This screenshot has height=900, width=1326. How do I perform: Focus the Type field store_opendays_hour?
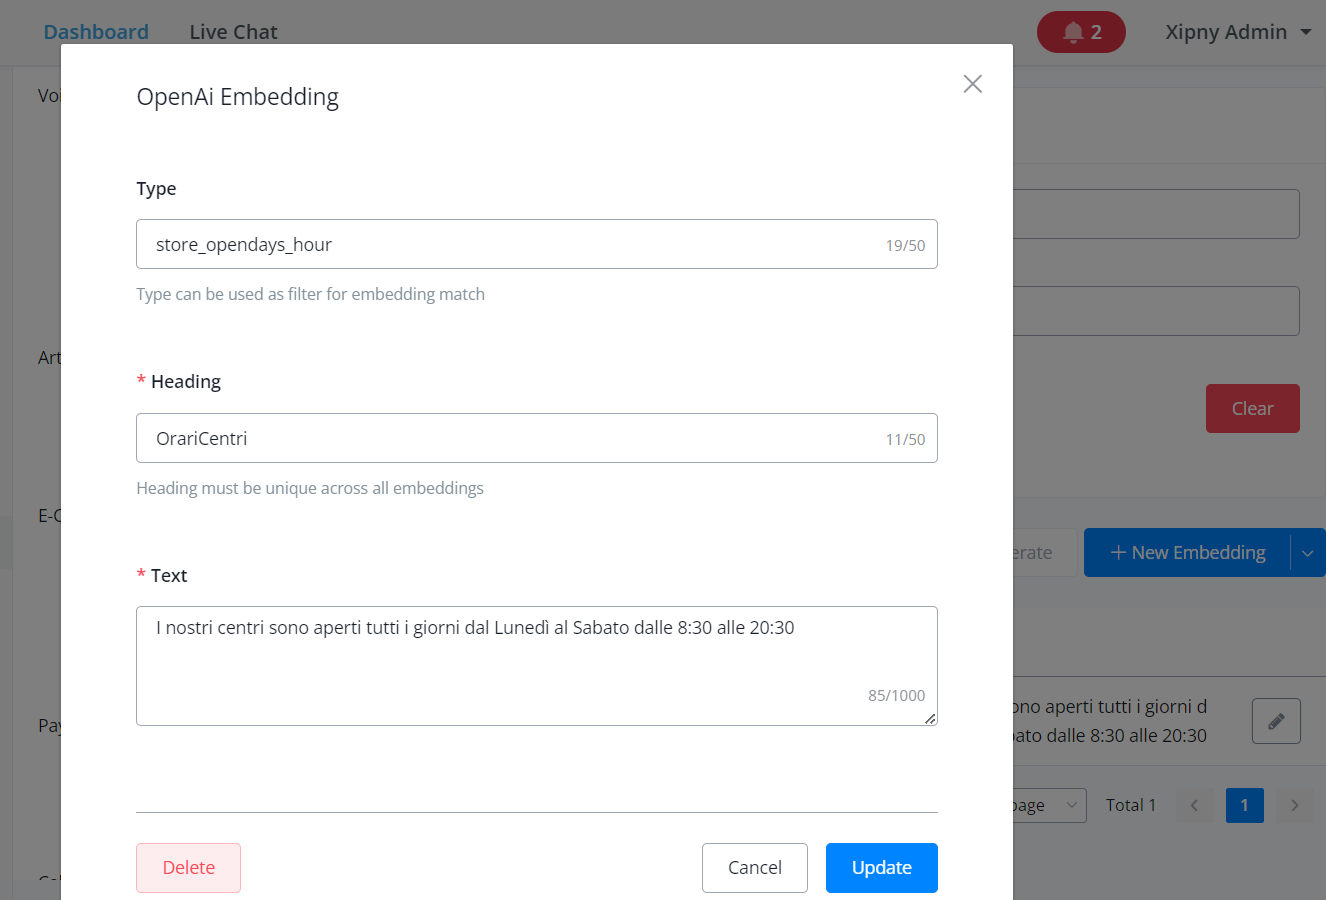[537, 244]
